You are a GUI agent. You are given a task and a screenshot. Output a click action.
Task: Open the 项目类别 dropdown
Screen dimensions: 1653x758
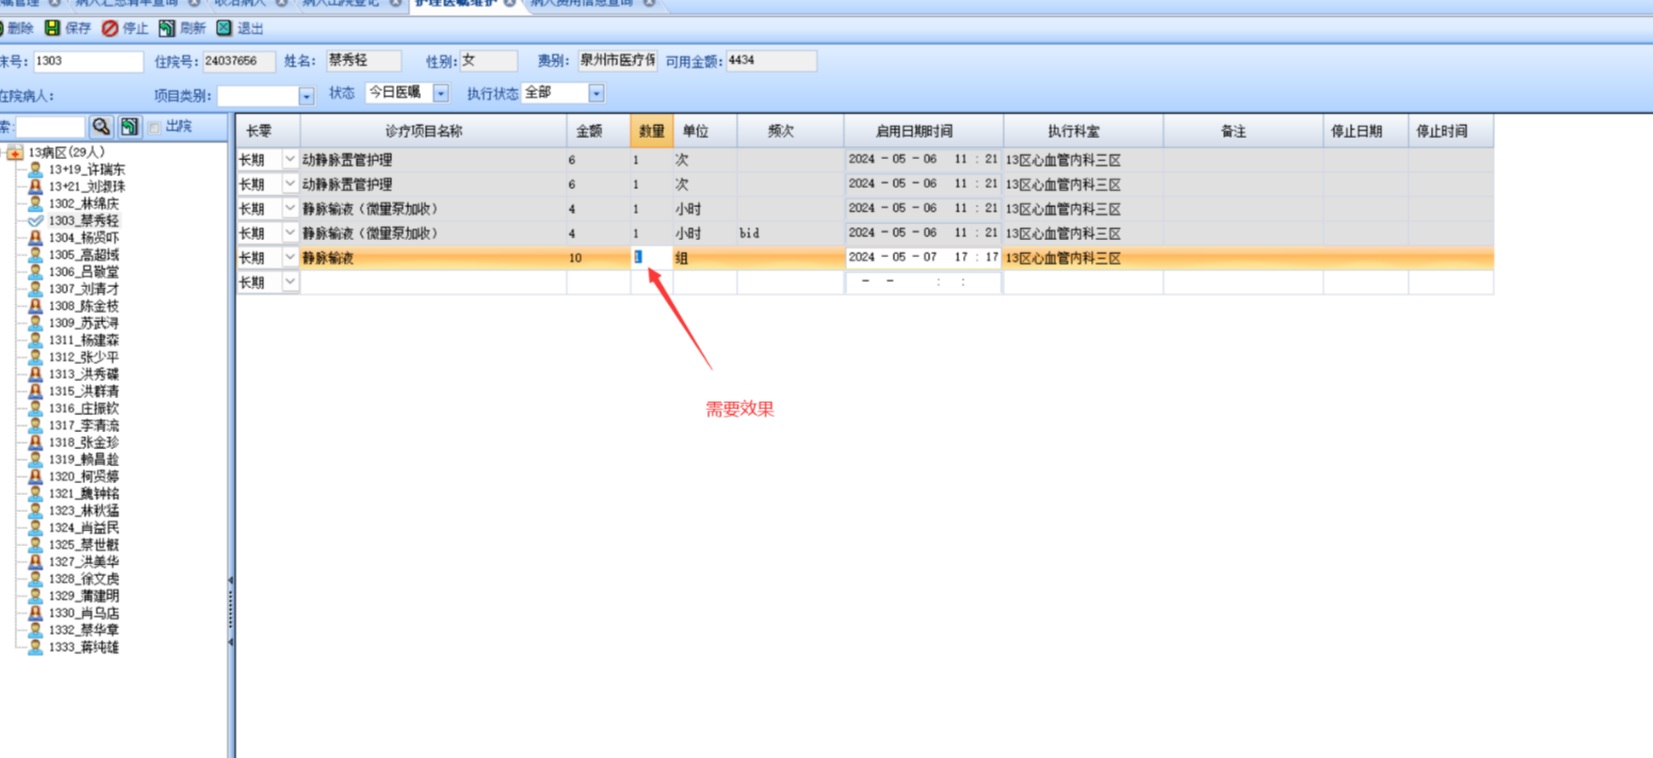coord(306,96)
